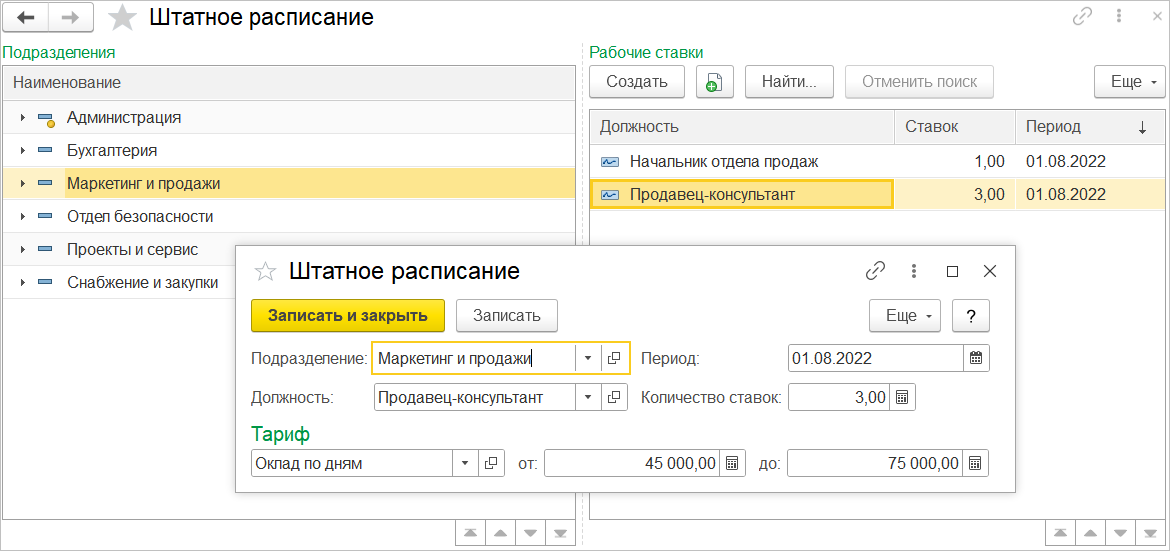1170x551 pixels.
Task: Add main window to favorites star
Action: point(122,17)
